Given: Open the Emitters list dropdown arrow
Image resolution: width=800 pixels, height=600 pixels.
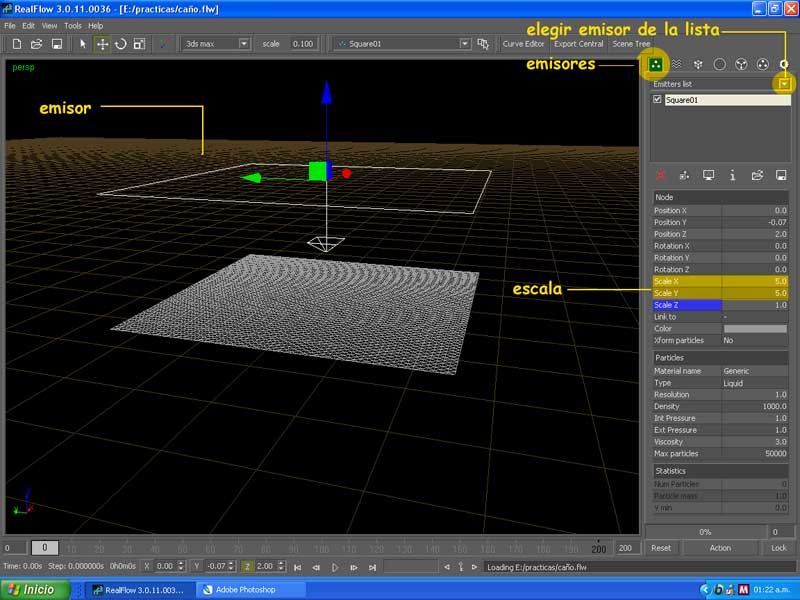Looking at the screenshot, I should [x=784, y=84].
